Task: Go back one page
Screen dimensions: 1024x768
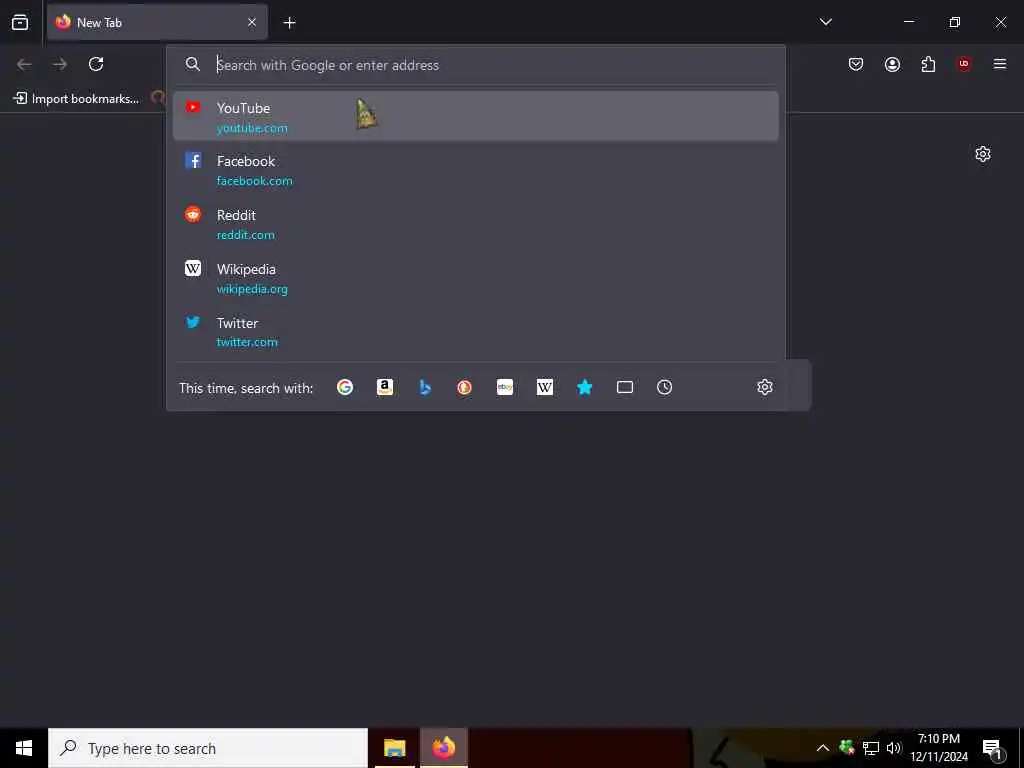Action: (24, 64)
